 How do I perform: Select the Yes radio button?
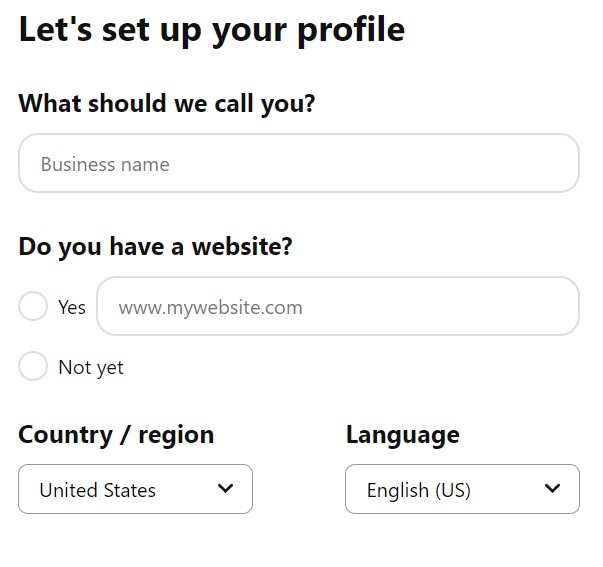(x=33, y=306)
